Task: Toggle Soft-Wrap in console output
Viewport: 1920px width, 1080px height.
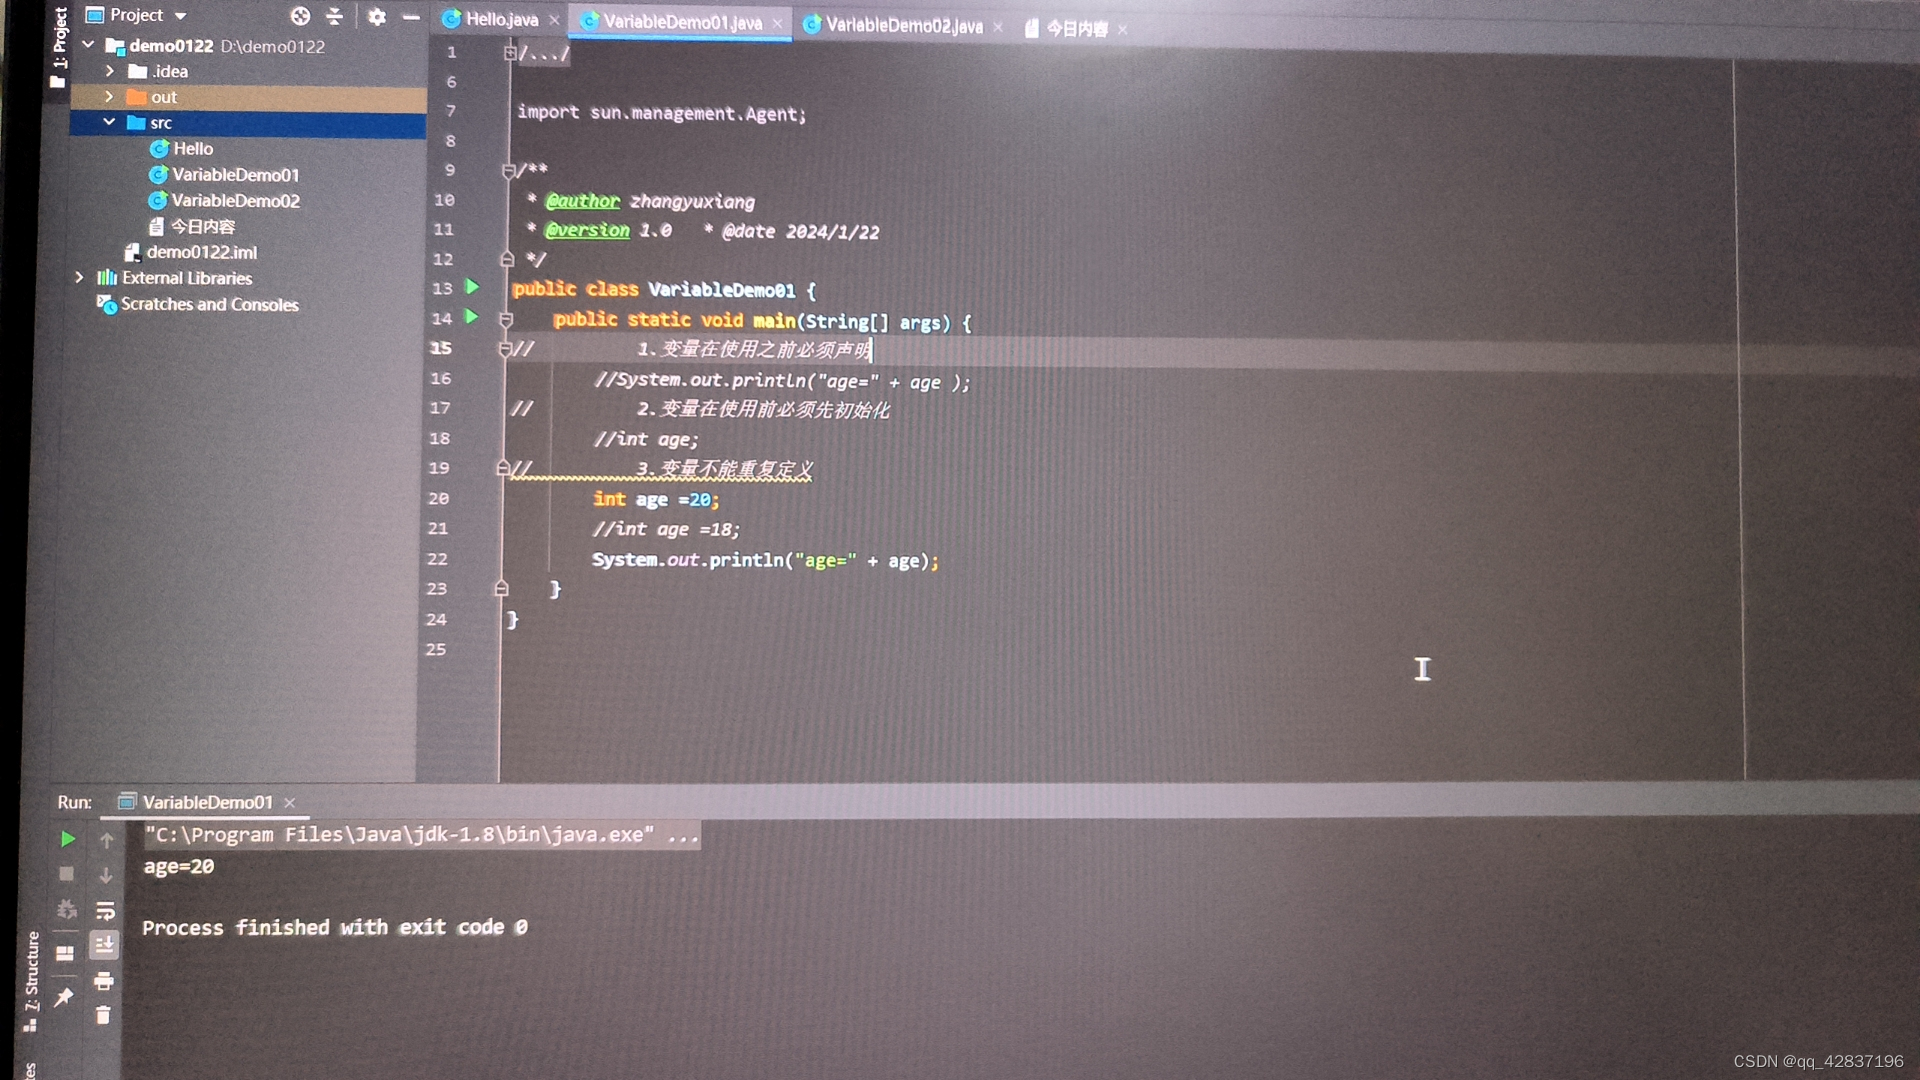Action: [104, 910]
